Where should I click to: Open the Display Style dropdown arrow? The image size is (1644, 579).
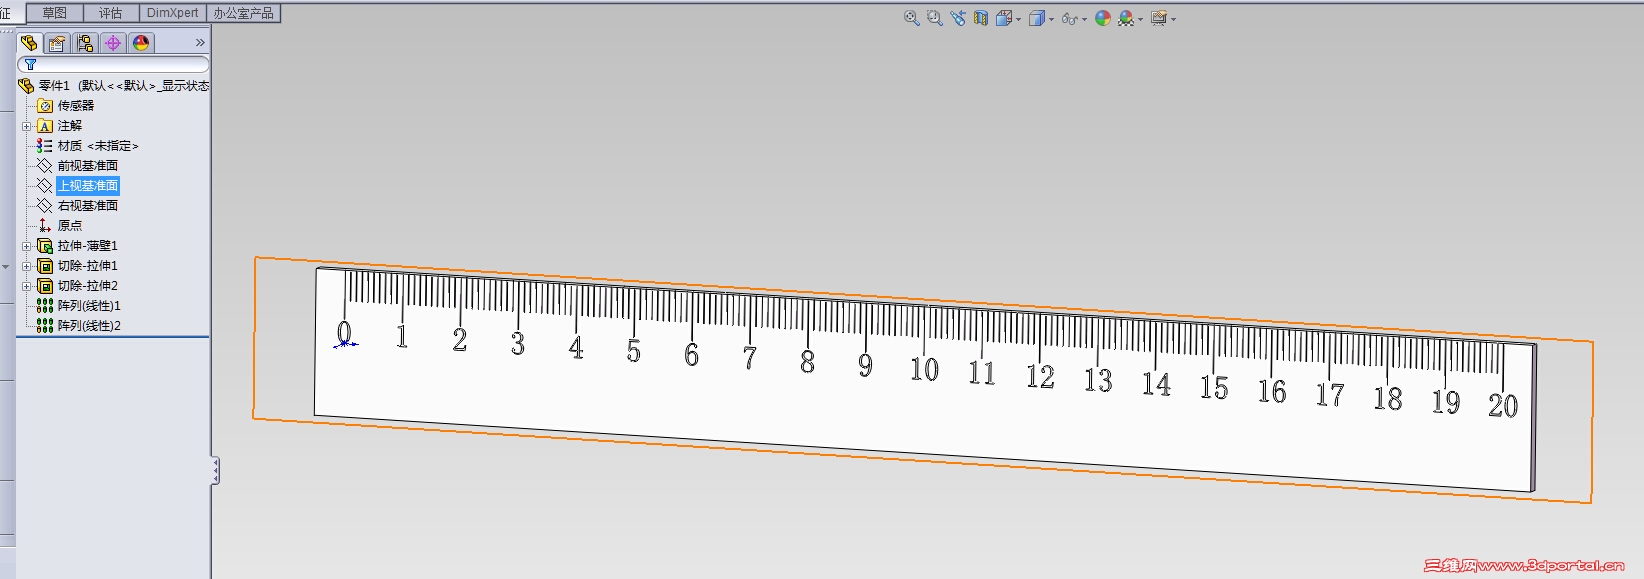[x=1051, y=19]
